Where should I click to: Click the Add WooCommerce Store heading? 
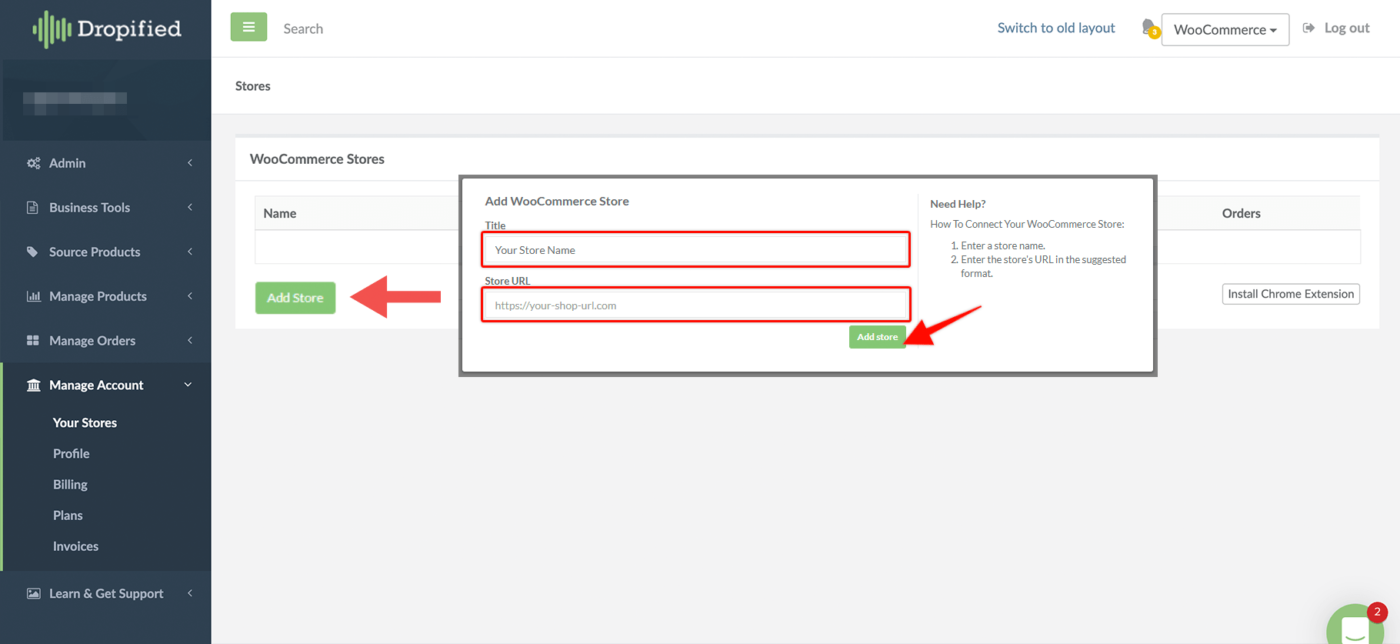(x=557, y=201)
